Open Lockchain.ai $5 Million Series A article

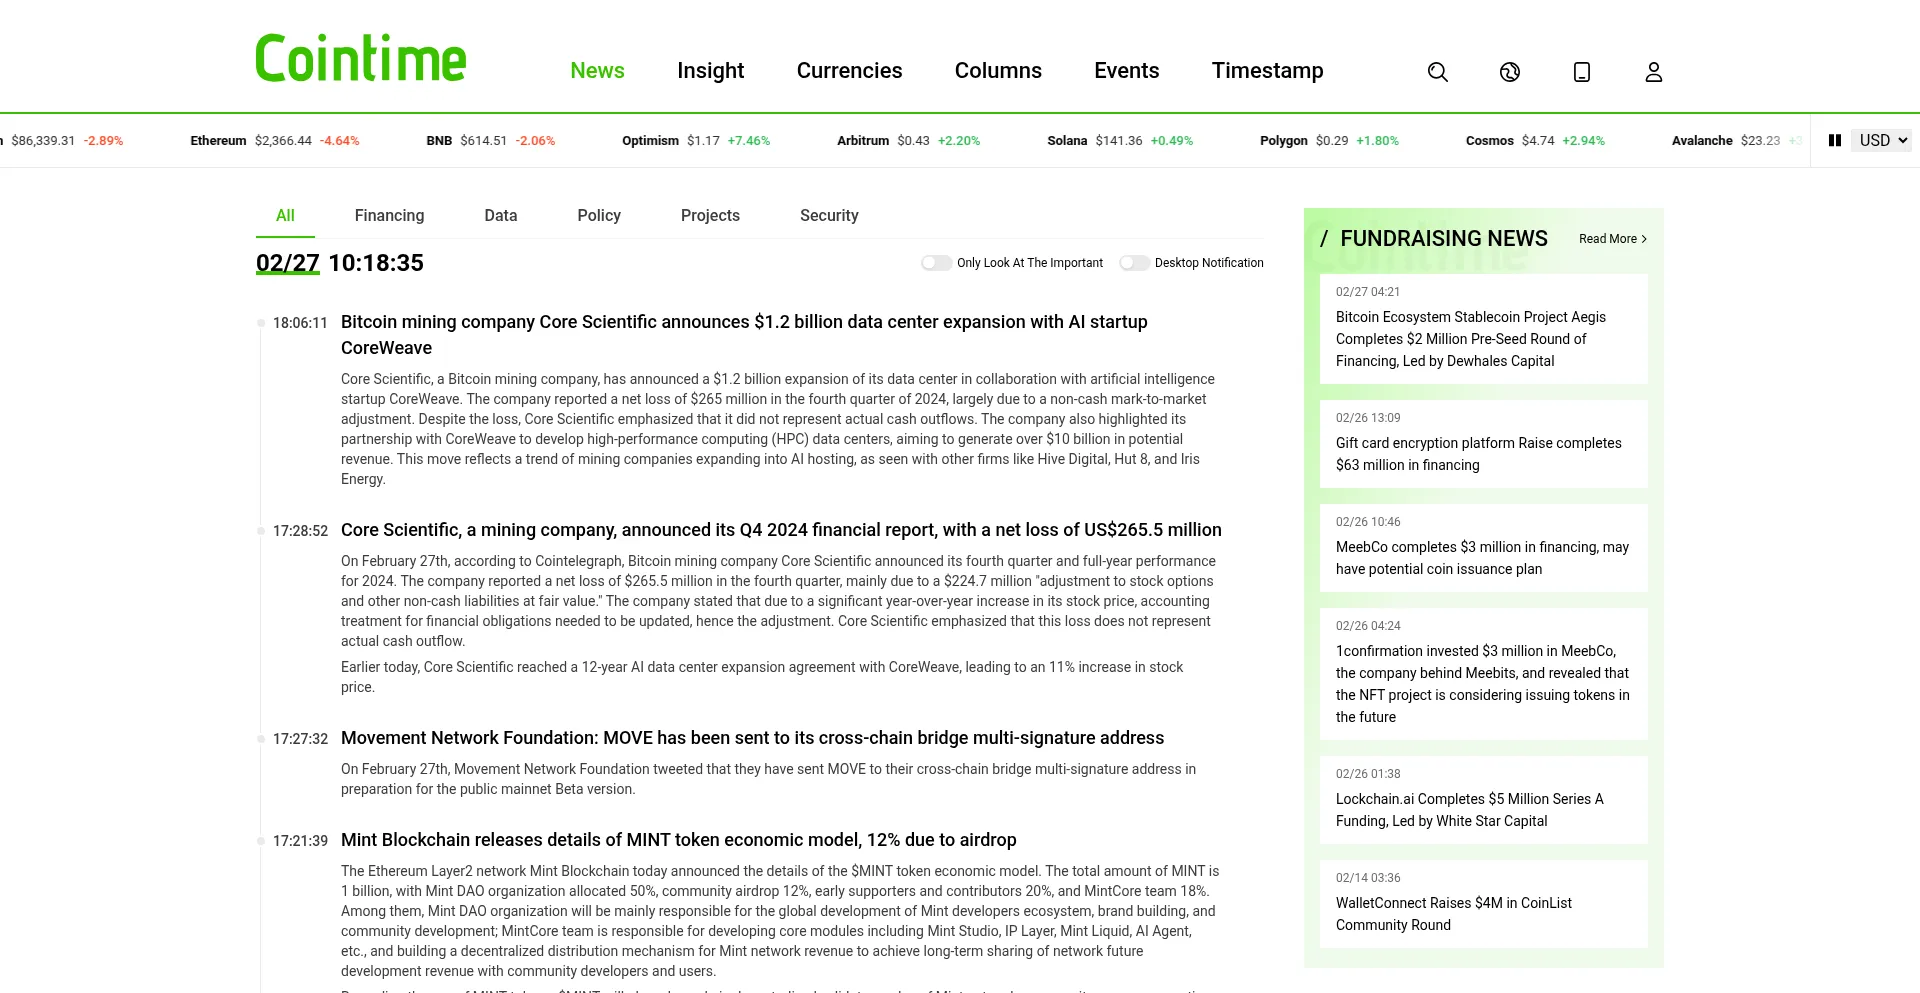tap(1484, 800)
